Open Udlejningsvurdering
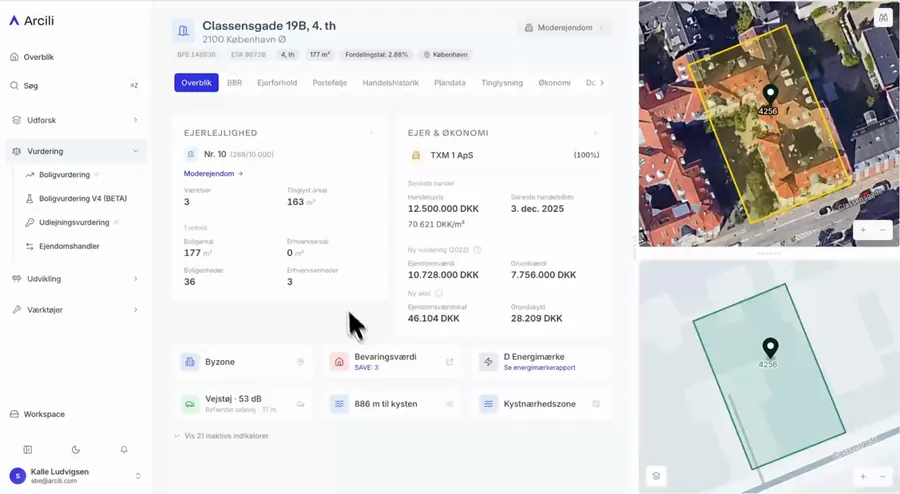Screen dimensions: 900x494 click(x=74, y=222)
